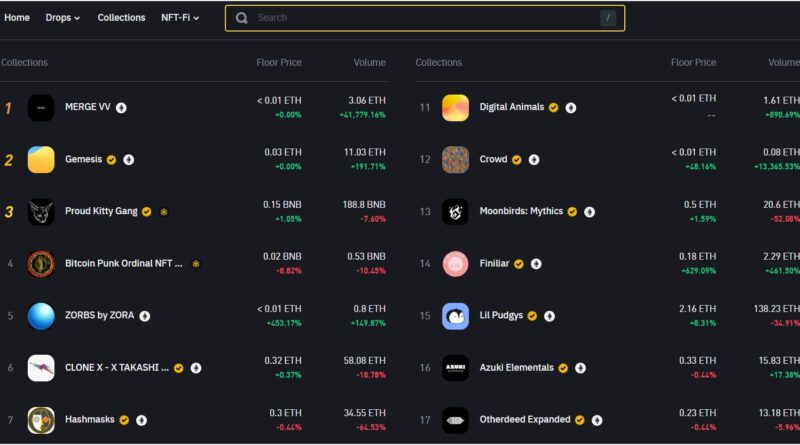Click the Gemesis yellow collection avatar
The image size is (800, 445).
click(41, 159)
